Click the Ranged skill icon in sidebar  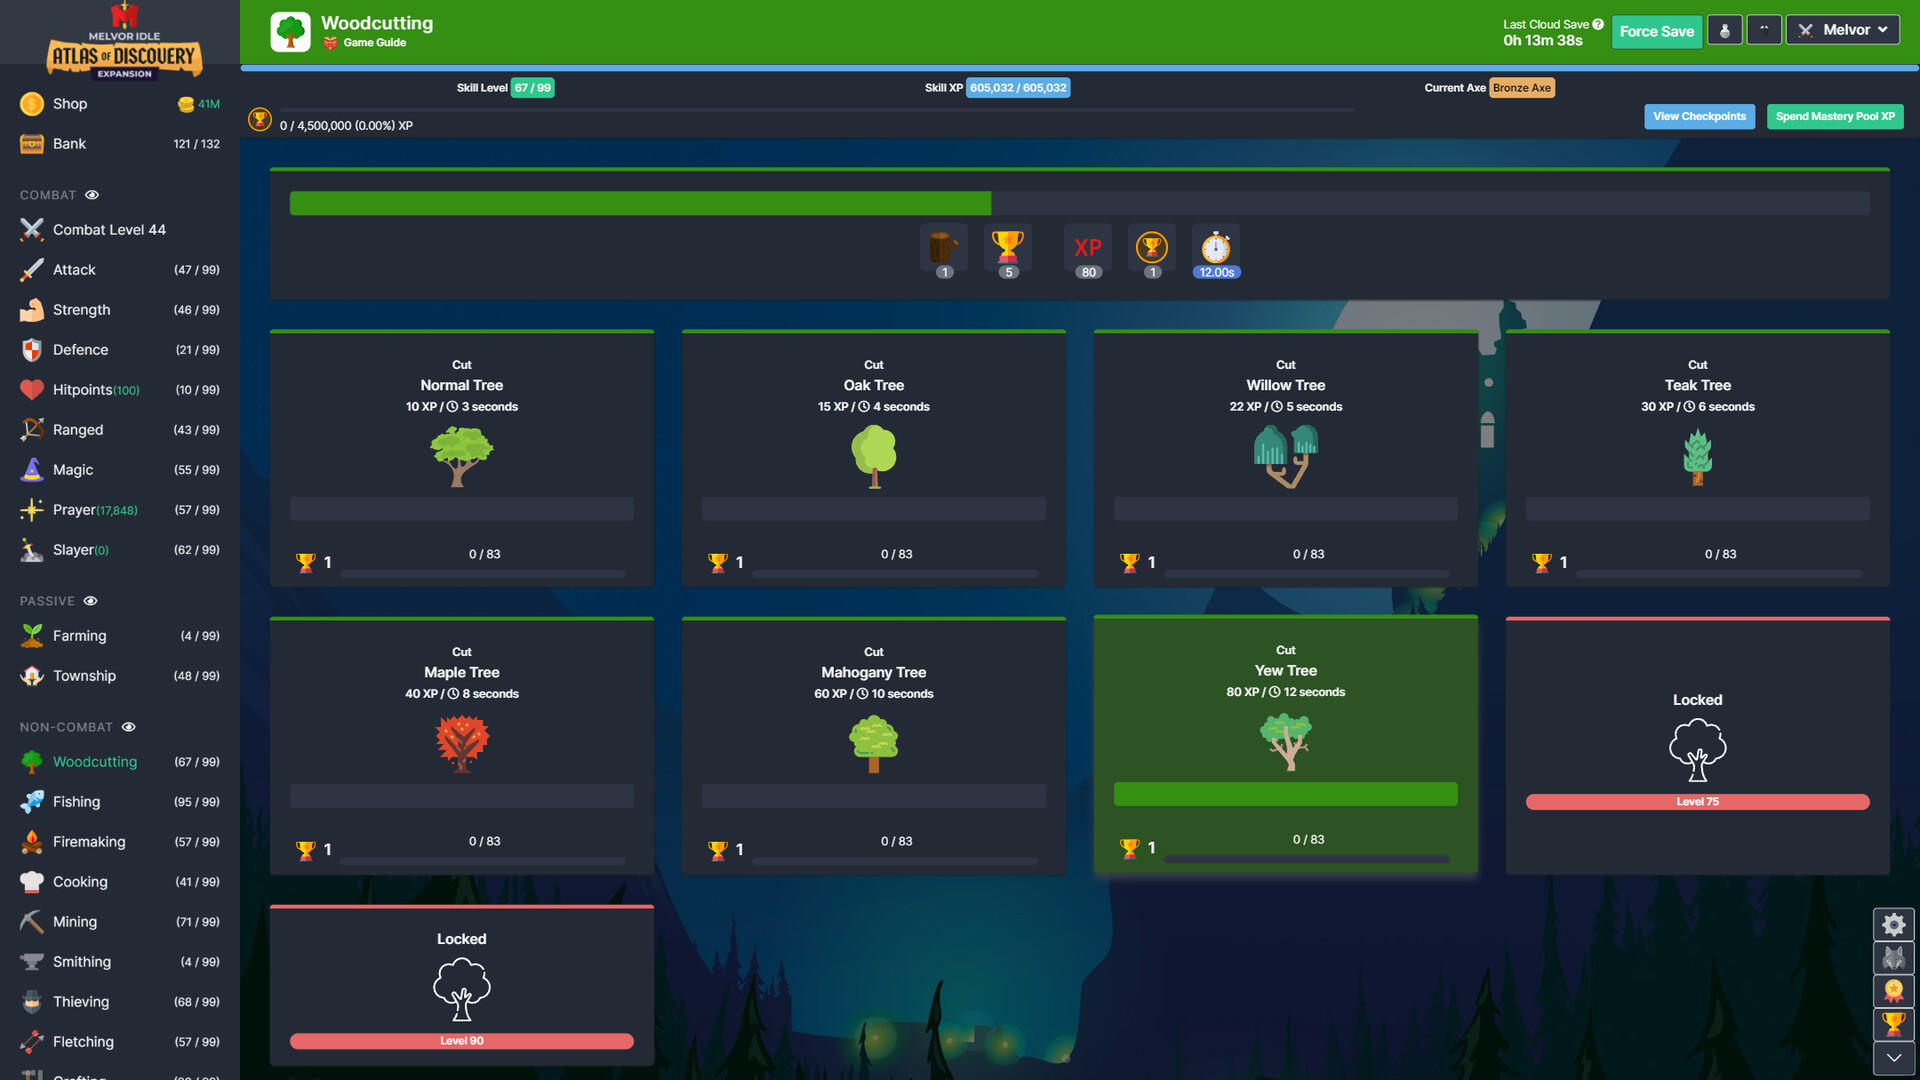point(29,429)
